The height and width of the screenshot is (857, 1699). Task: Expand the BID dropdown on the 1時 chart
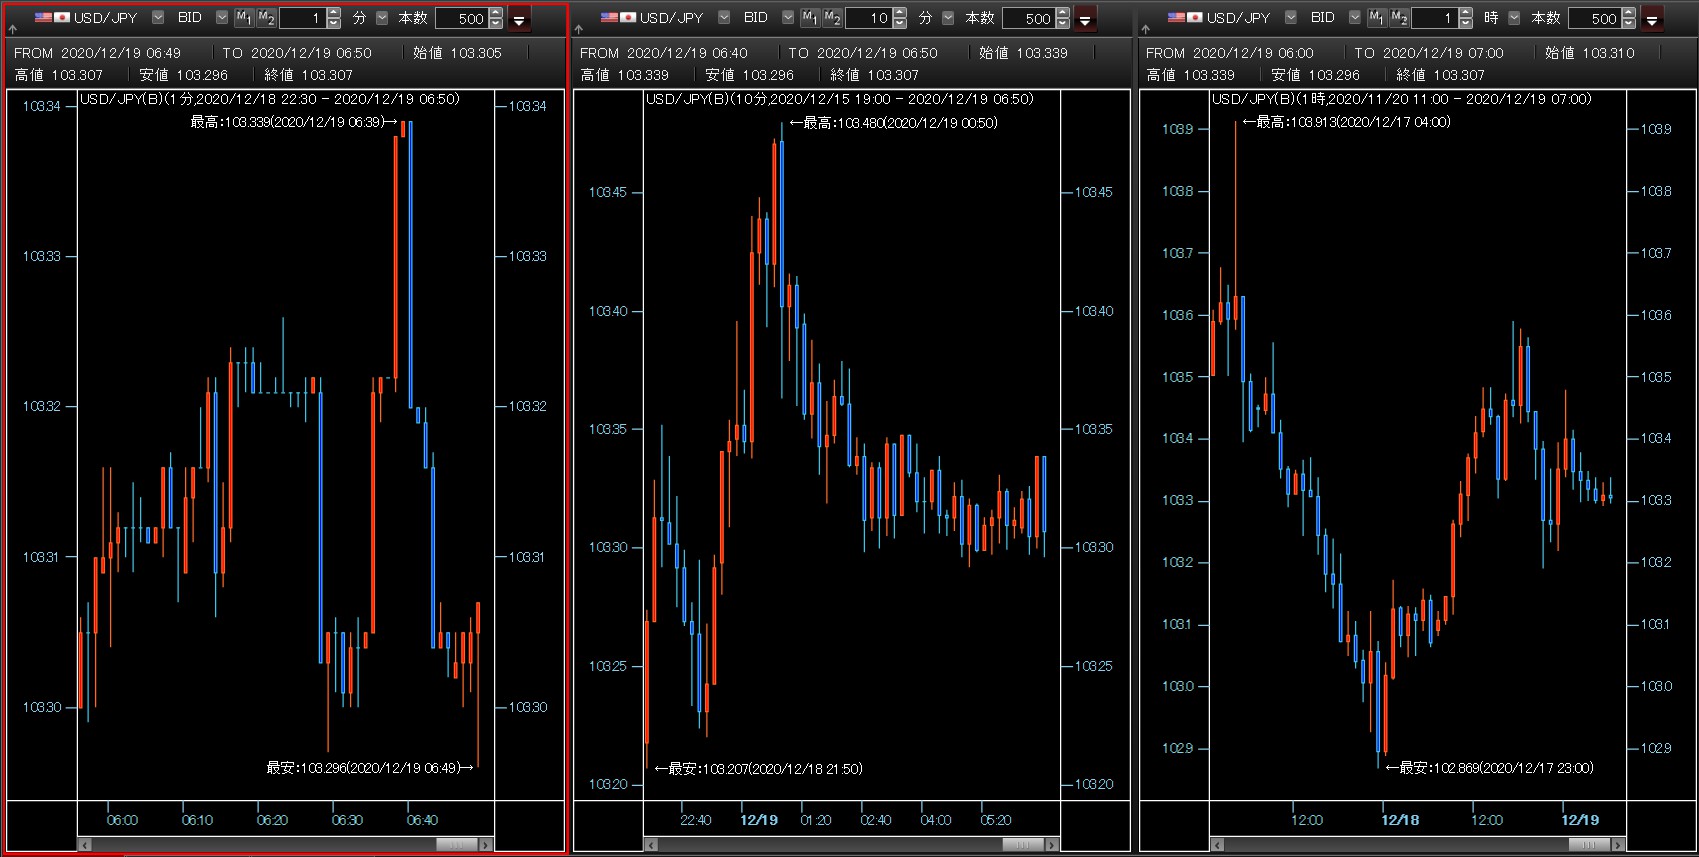(x=1354, y=17)
